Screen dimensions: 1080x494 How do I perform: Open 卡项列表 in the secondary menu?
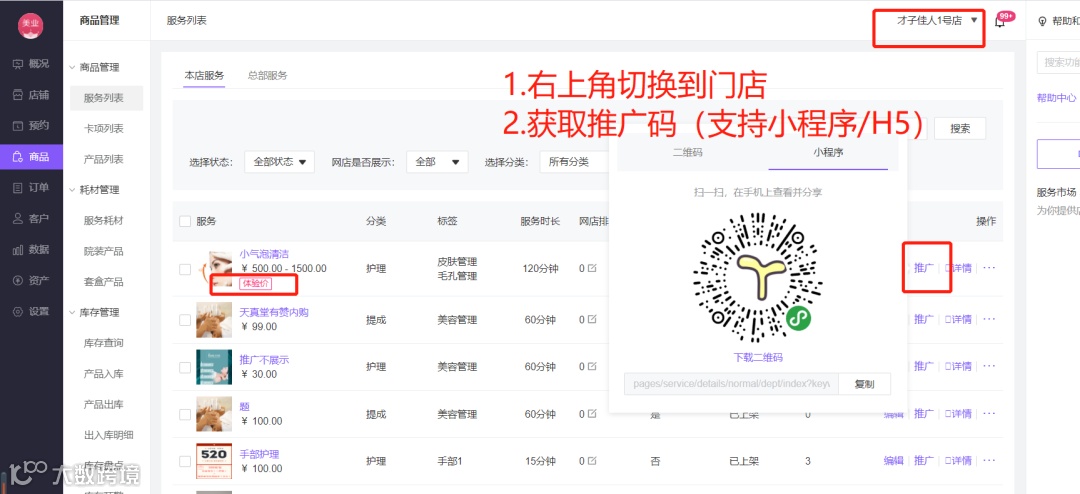pos(103,129)
